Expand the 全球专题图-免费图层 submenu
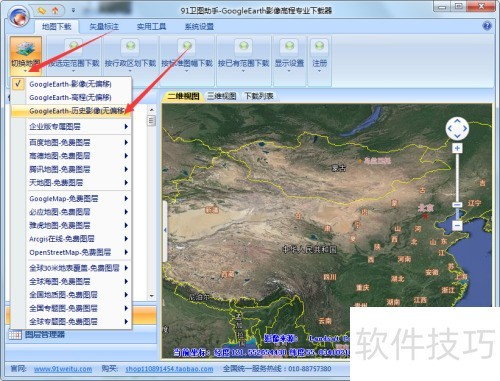Screen dimensions: 500x381 click(71, 321)
